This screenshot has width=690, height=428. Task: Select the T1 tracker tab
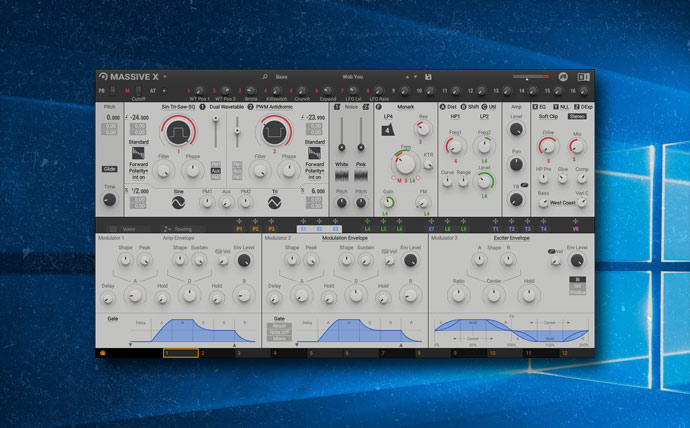tap(495, 229)
